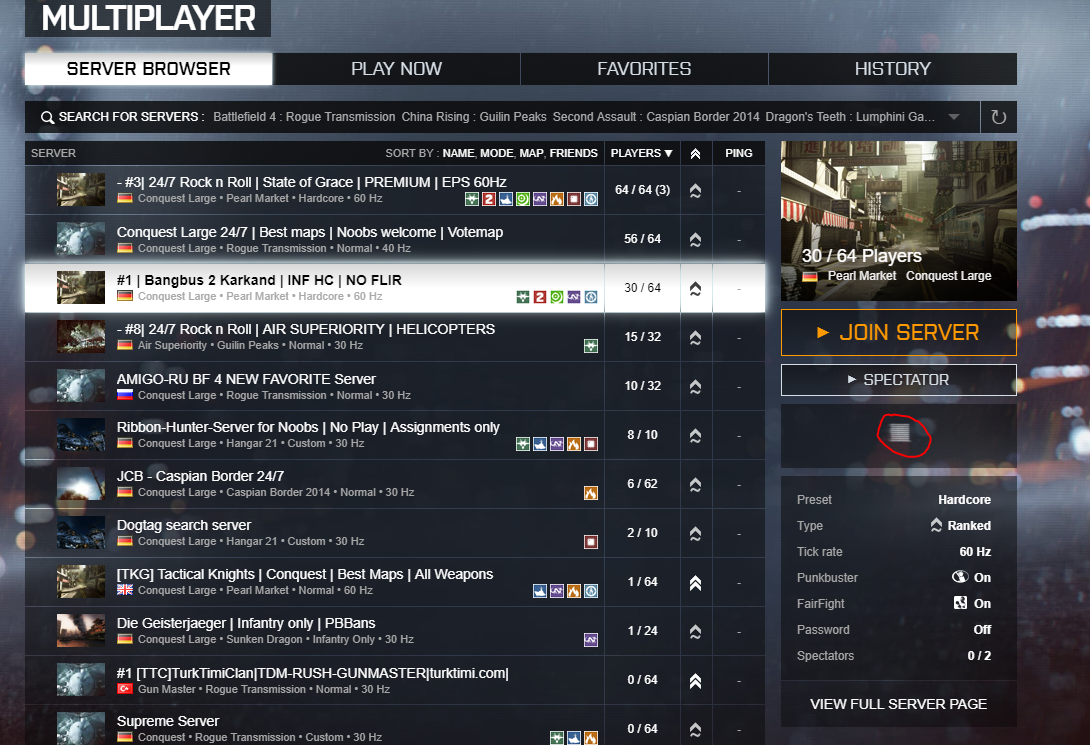Click the red '2' expansion icon on Rock n Roll #3 row
Screen dimensions: 1090x745
[x=489, y=199]
